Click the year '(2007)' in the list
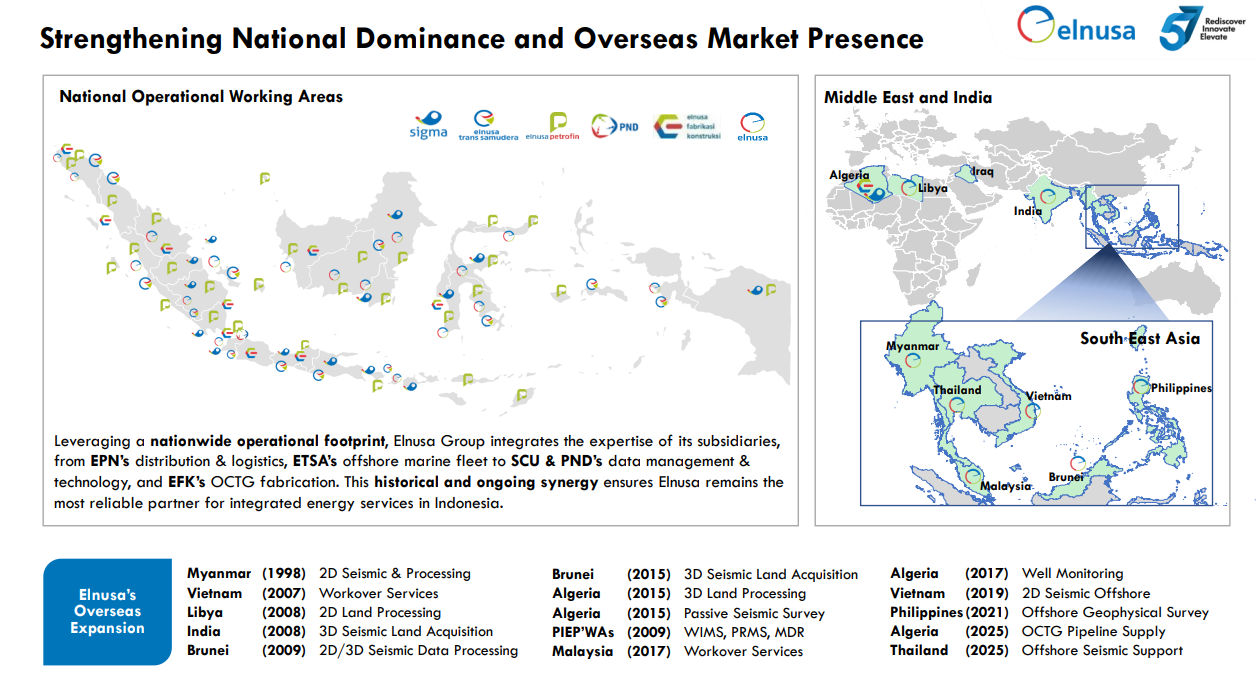The height and width of the screenshot is (684, 1256). click(284, 593)
